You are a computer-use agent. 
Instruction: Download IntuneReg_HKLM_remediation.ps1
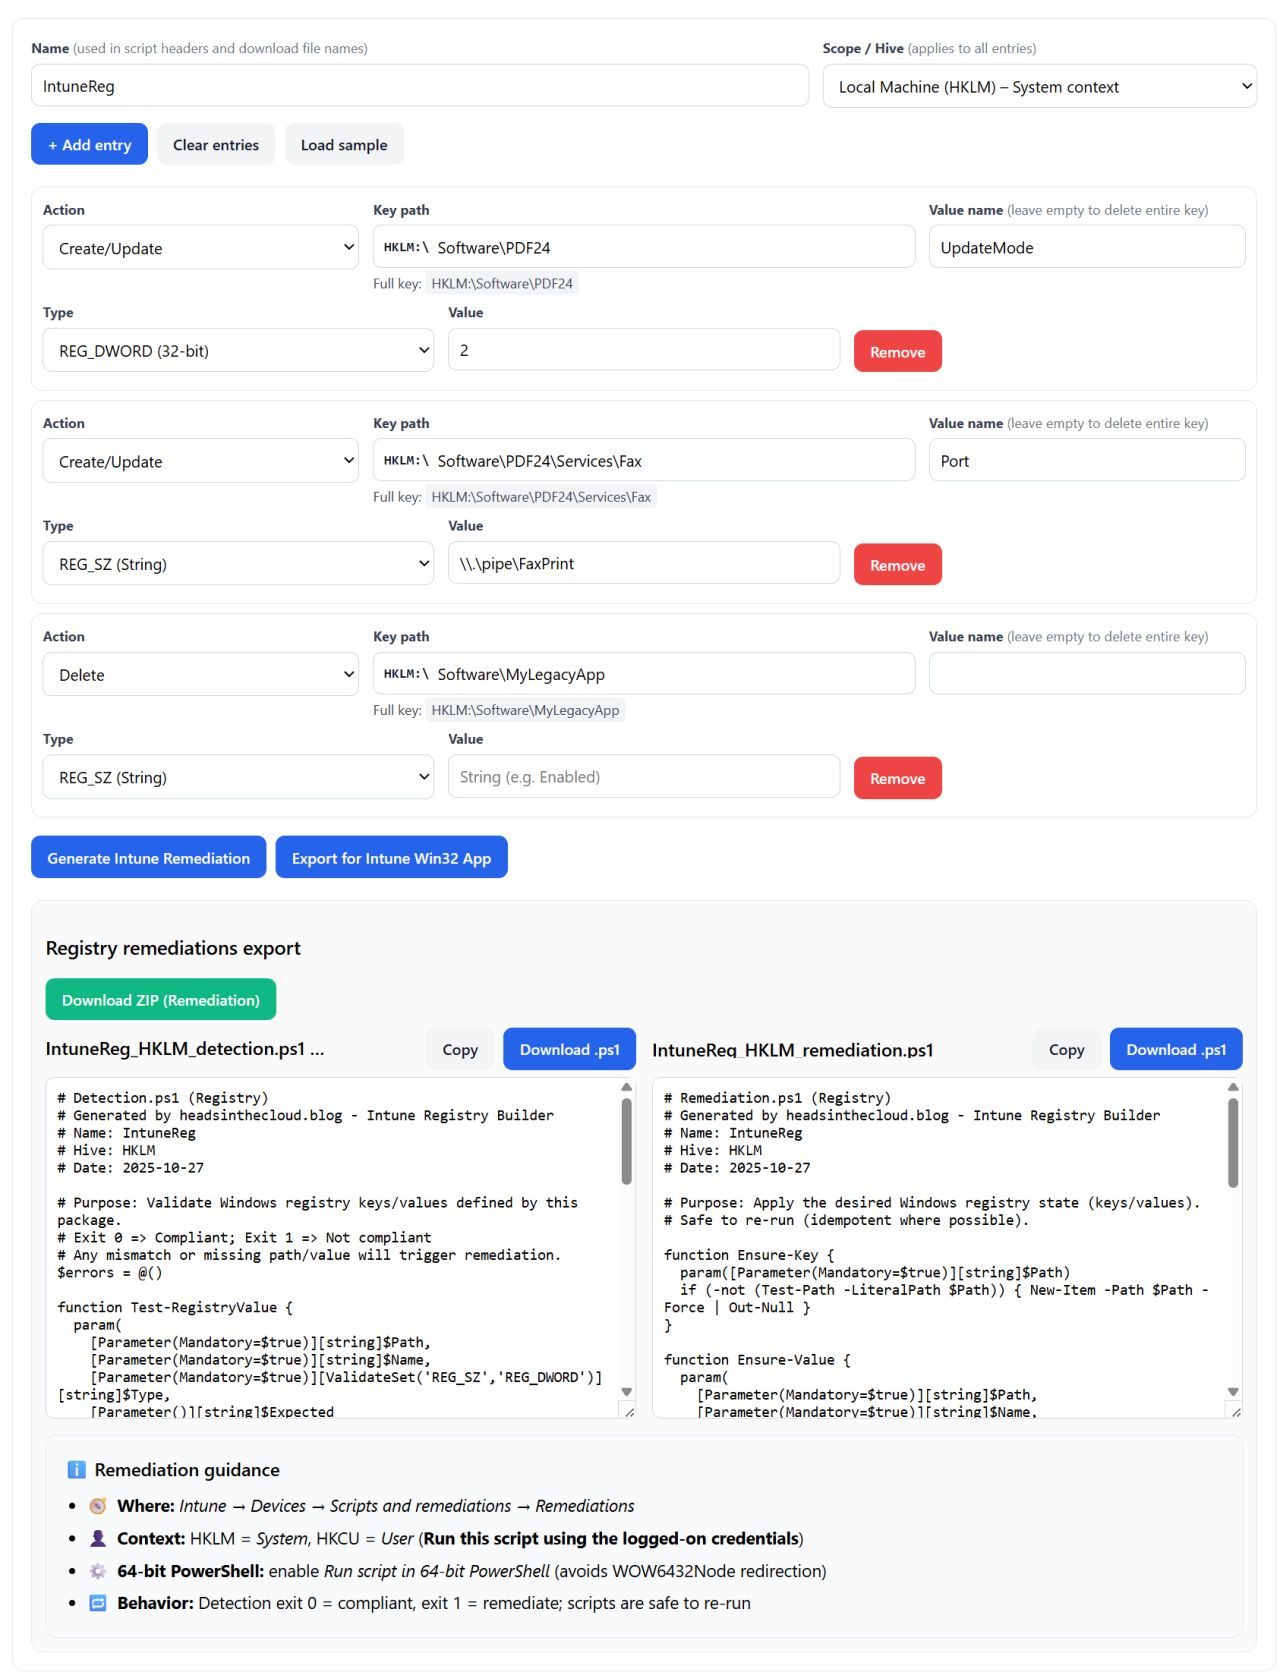pos(1175,1049)
